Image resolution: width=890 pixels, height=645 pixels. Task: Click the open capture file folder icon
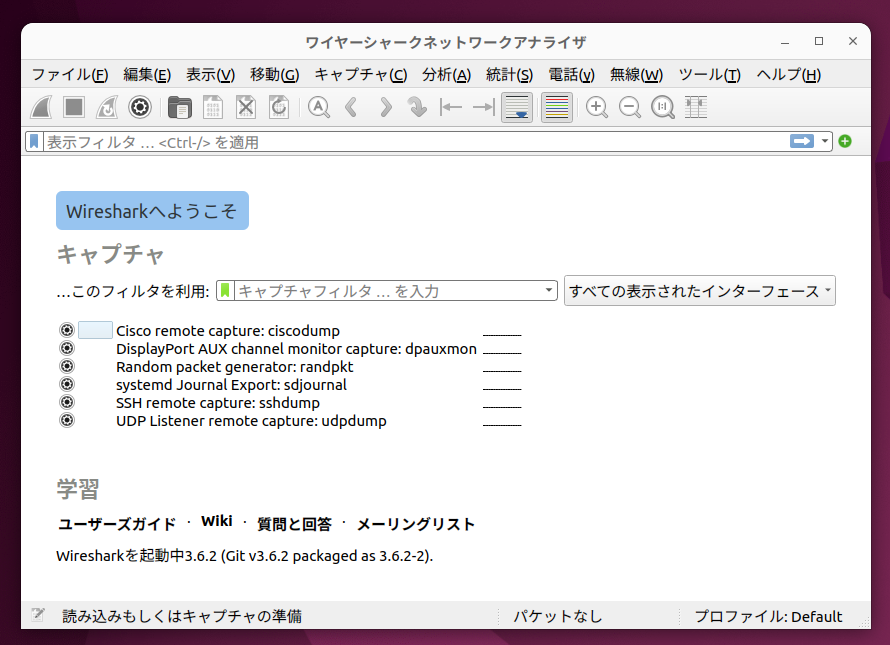180,107
